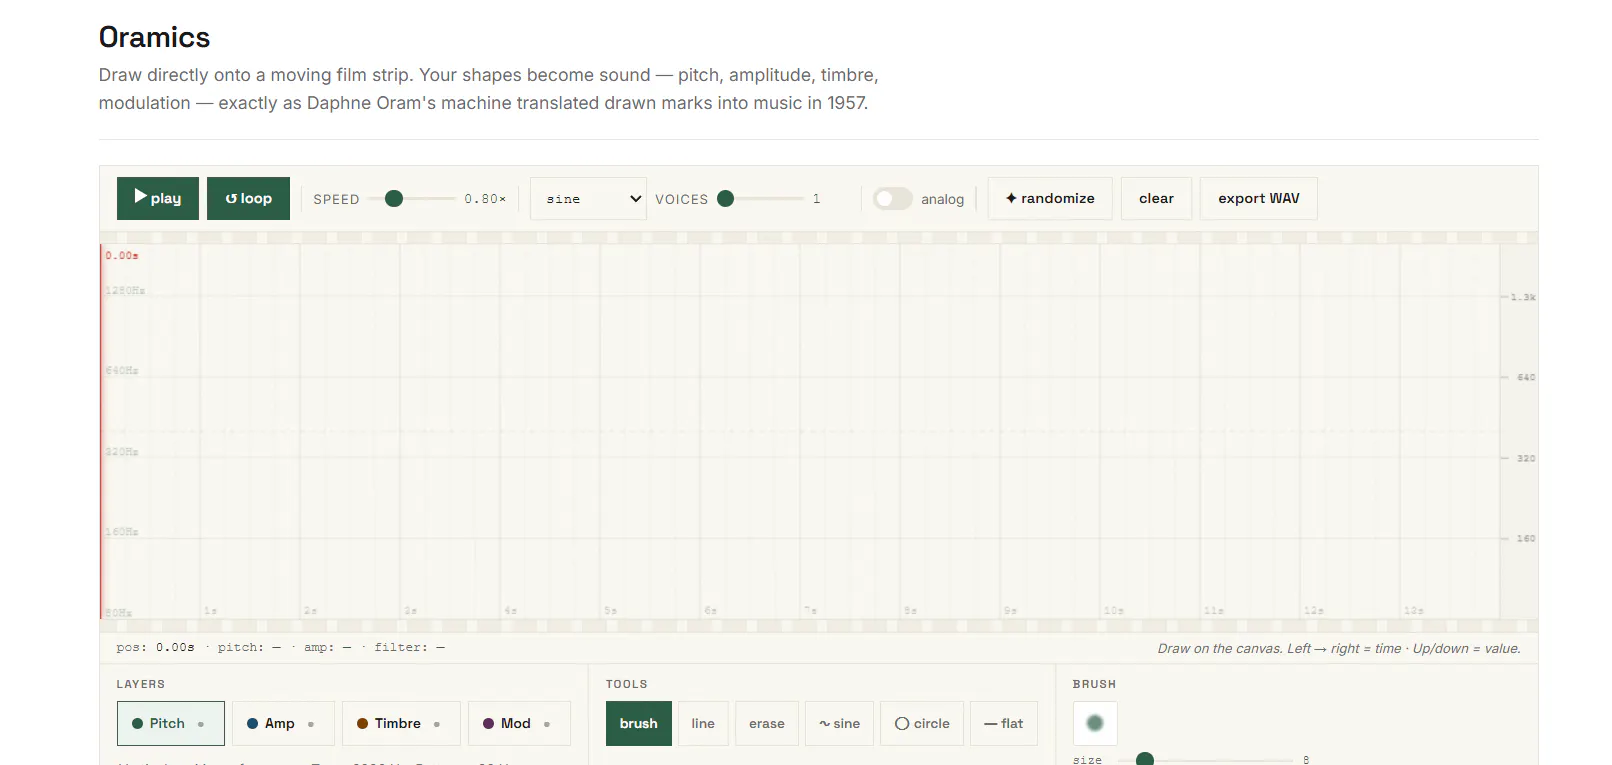Adjust the VOICES slider
Screen dimensions: 1612x765
tap(761, 199)
